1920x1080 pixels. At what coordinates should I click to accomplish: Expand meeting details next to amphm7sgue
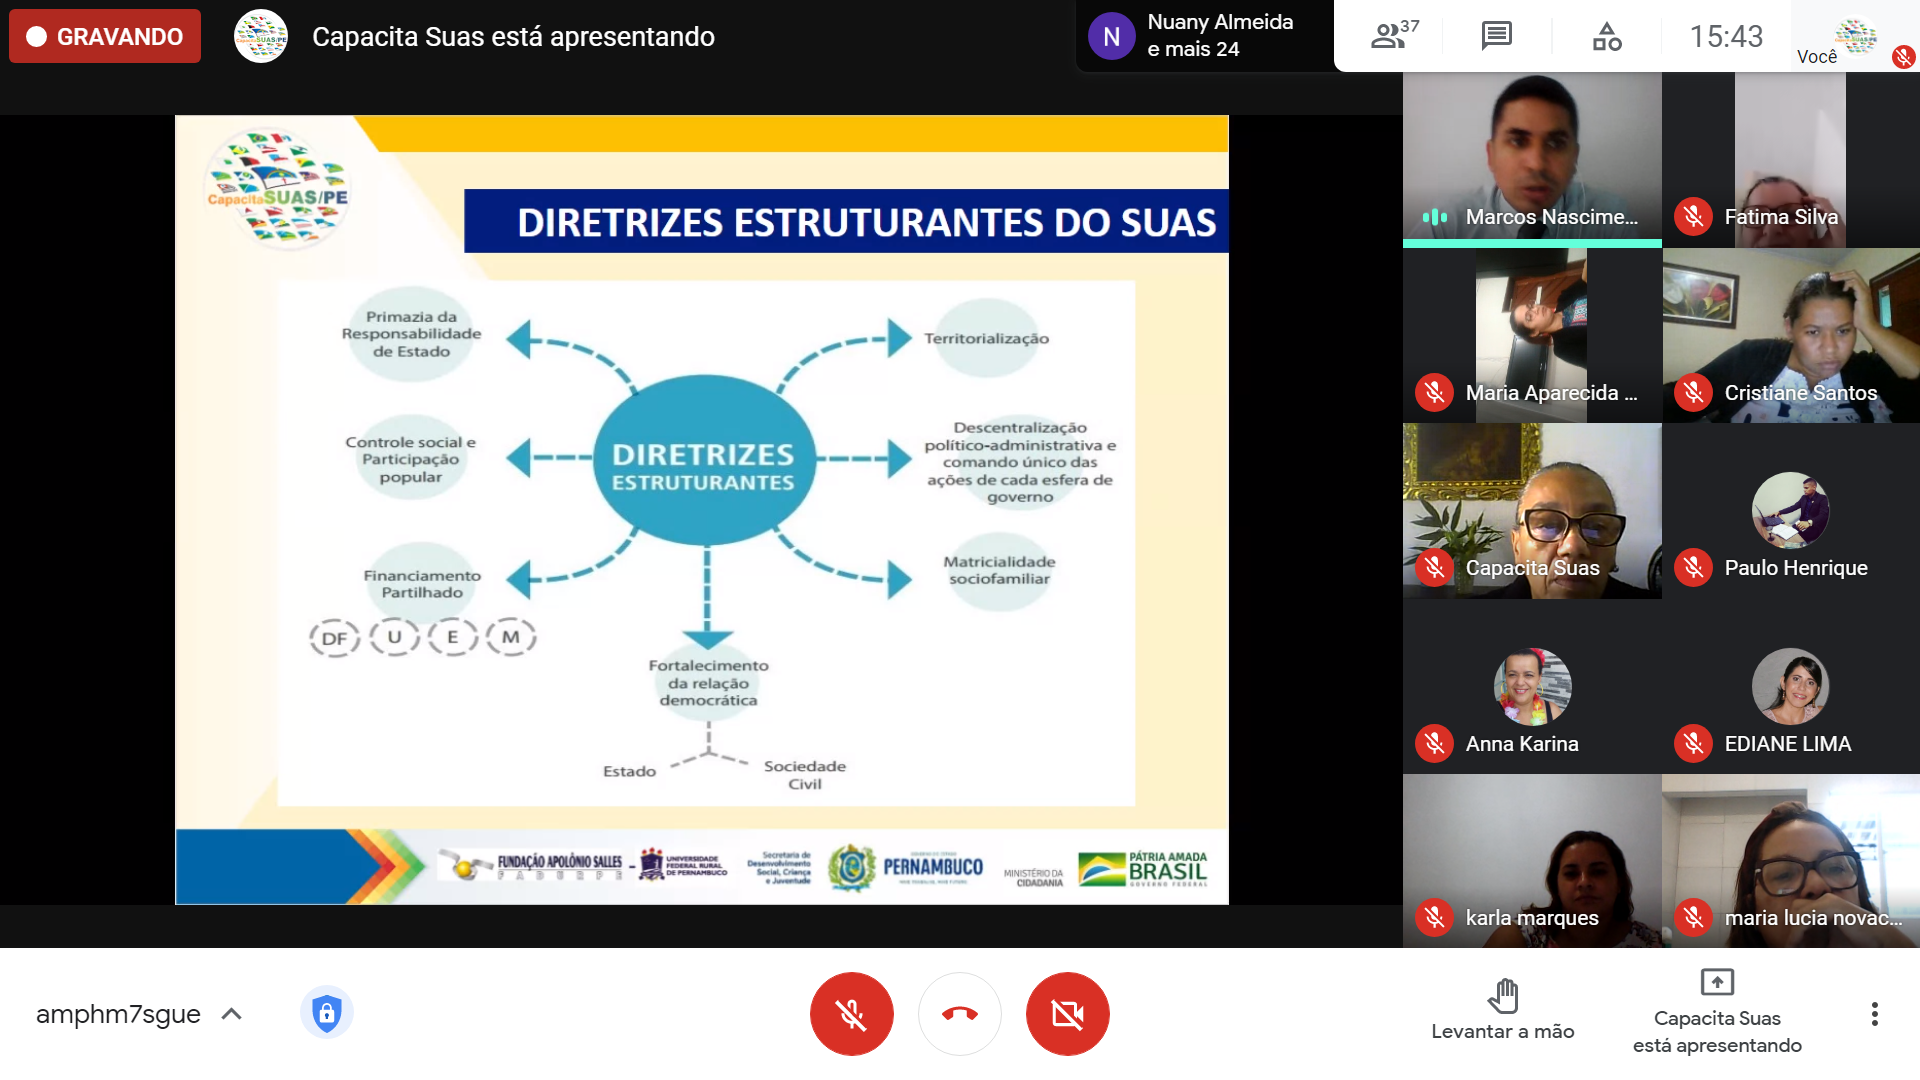point(232,1014)
